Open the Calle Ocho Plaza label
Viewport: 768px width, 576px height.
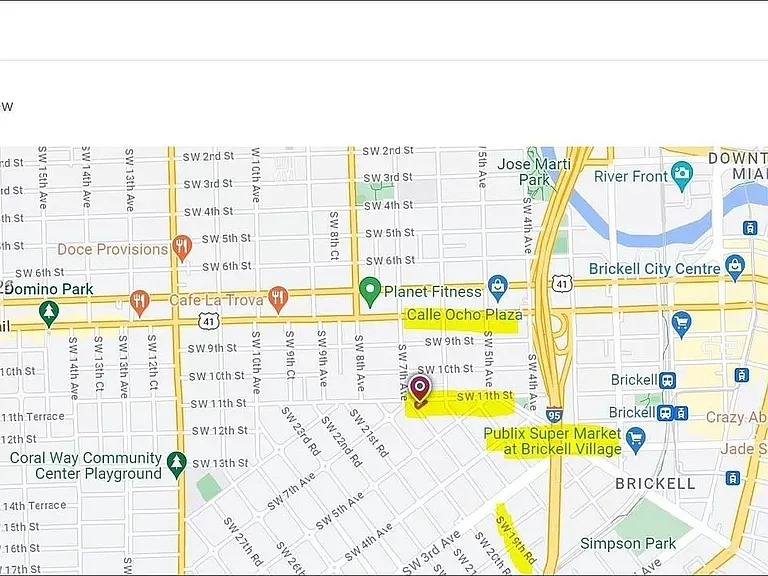point(464,315)
